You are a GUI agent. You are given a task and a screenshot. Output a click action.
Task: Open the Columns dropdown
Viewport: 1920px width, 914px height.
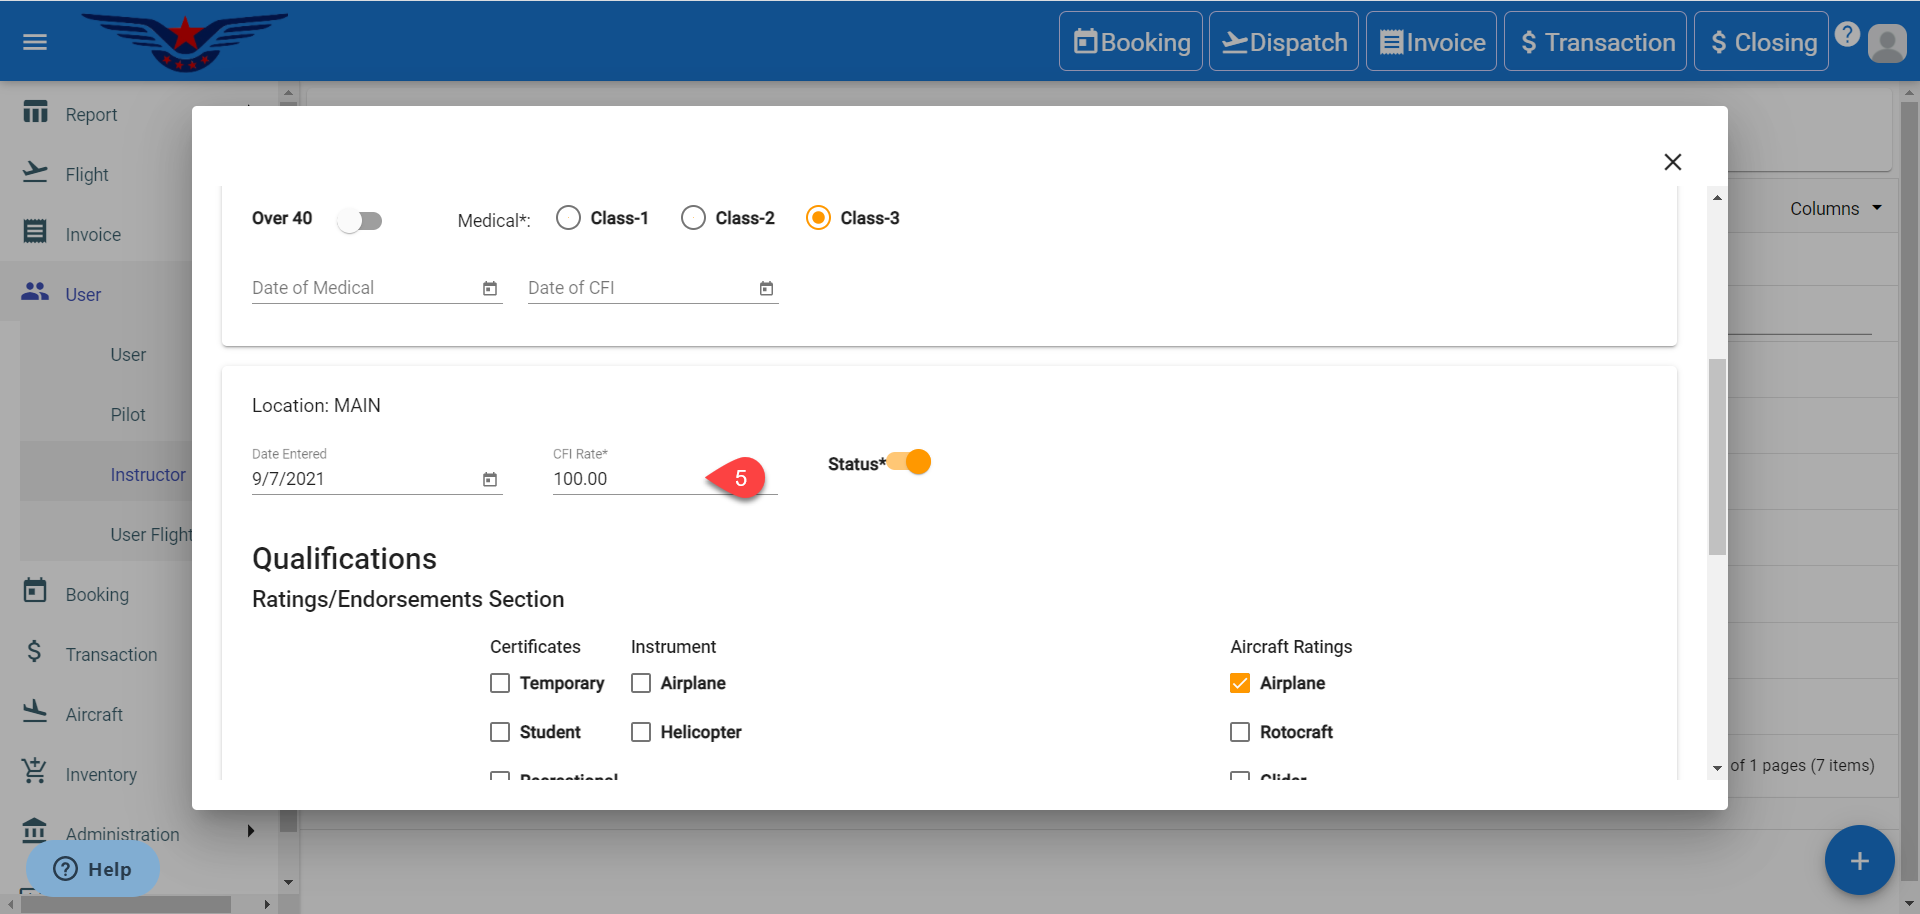point(1835,209)
